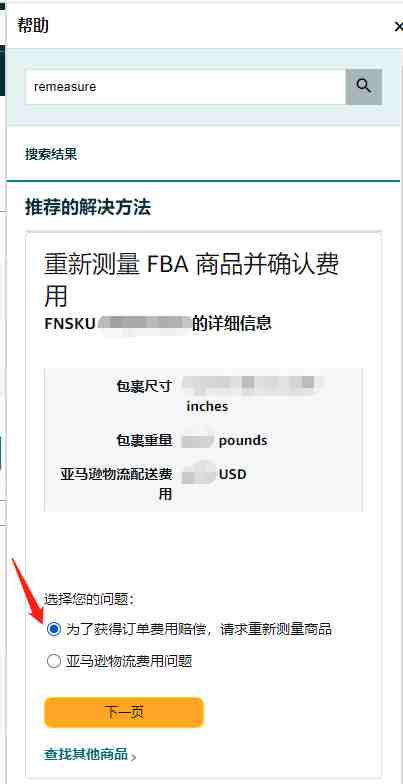Select the 请求重新测量商品 radio button
The height and width of the screenshot is (784, 403).
(54, 629)
